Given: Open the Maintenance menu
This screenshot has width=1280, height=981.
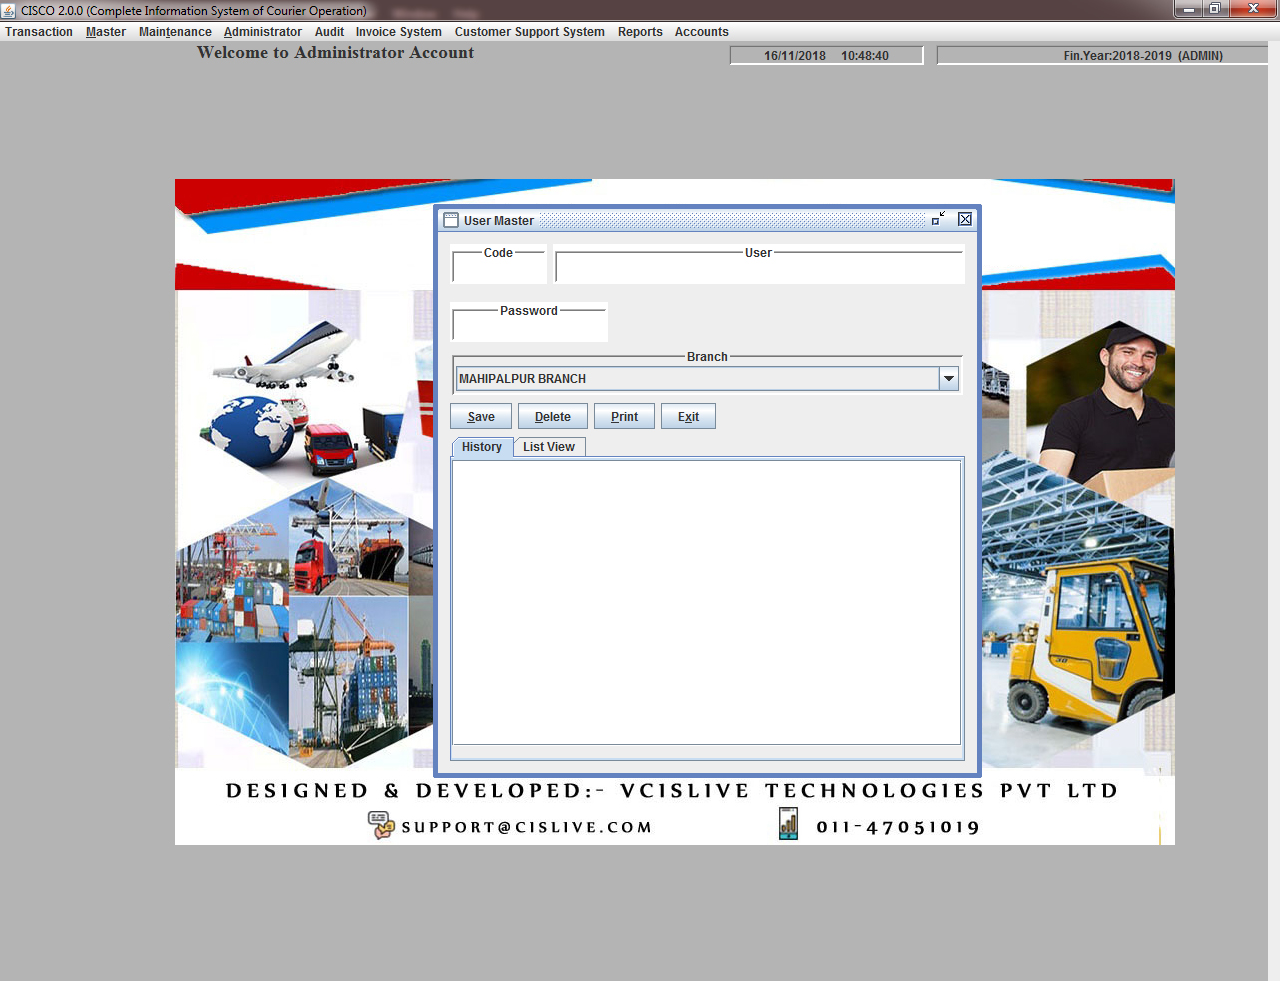Looking at the screenshot, I should tap(175, 32).
